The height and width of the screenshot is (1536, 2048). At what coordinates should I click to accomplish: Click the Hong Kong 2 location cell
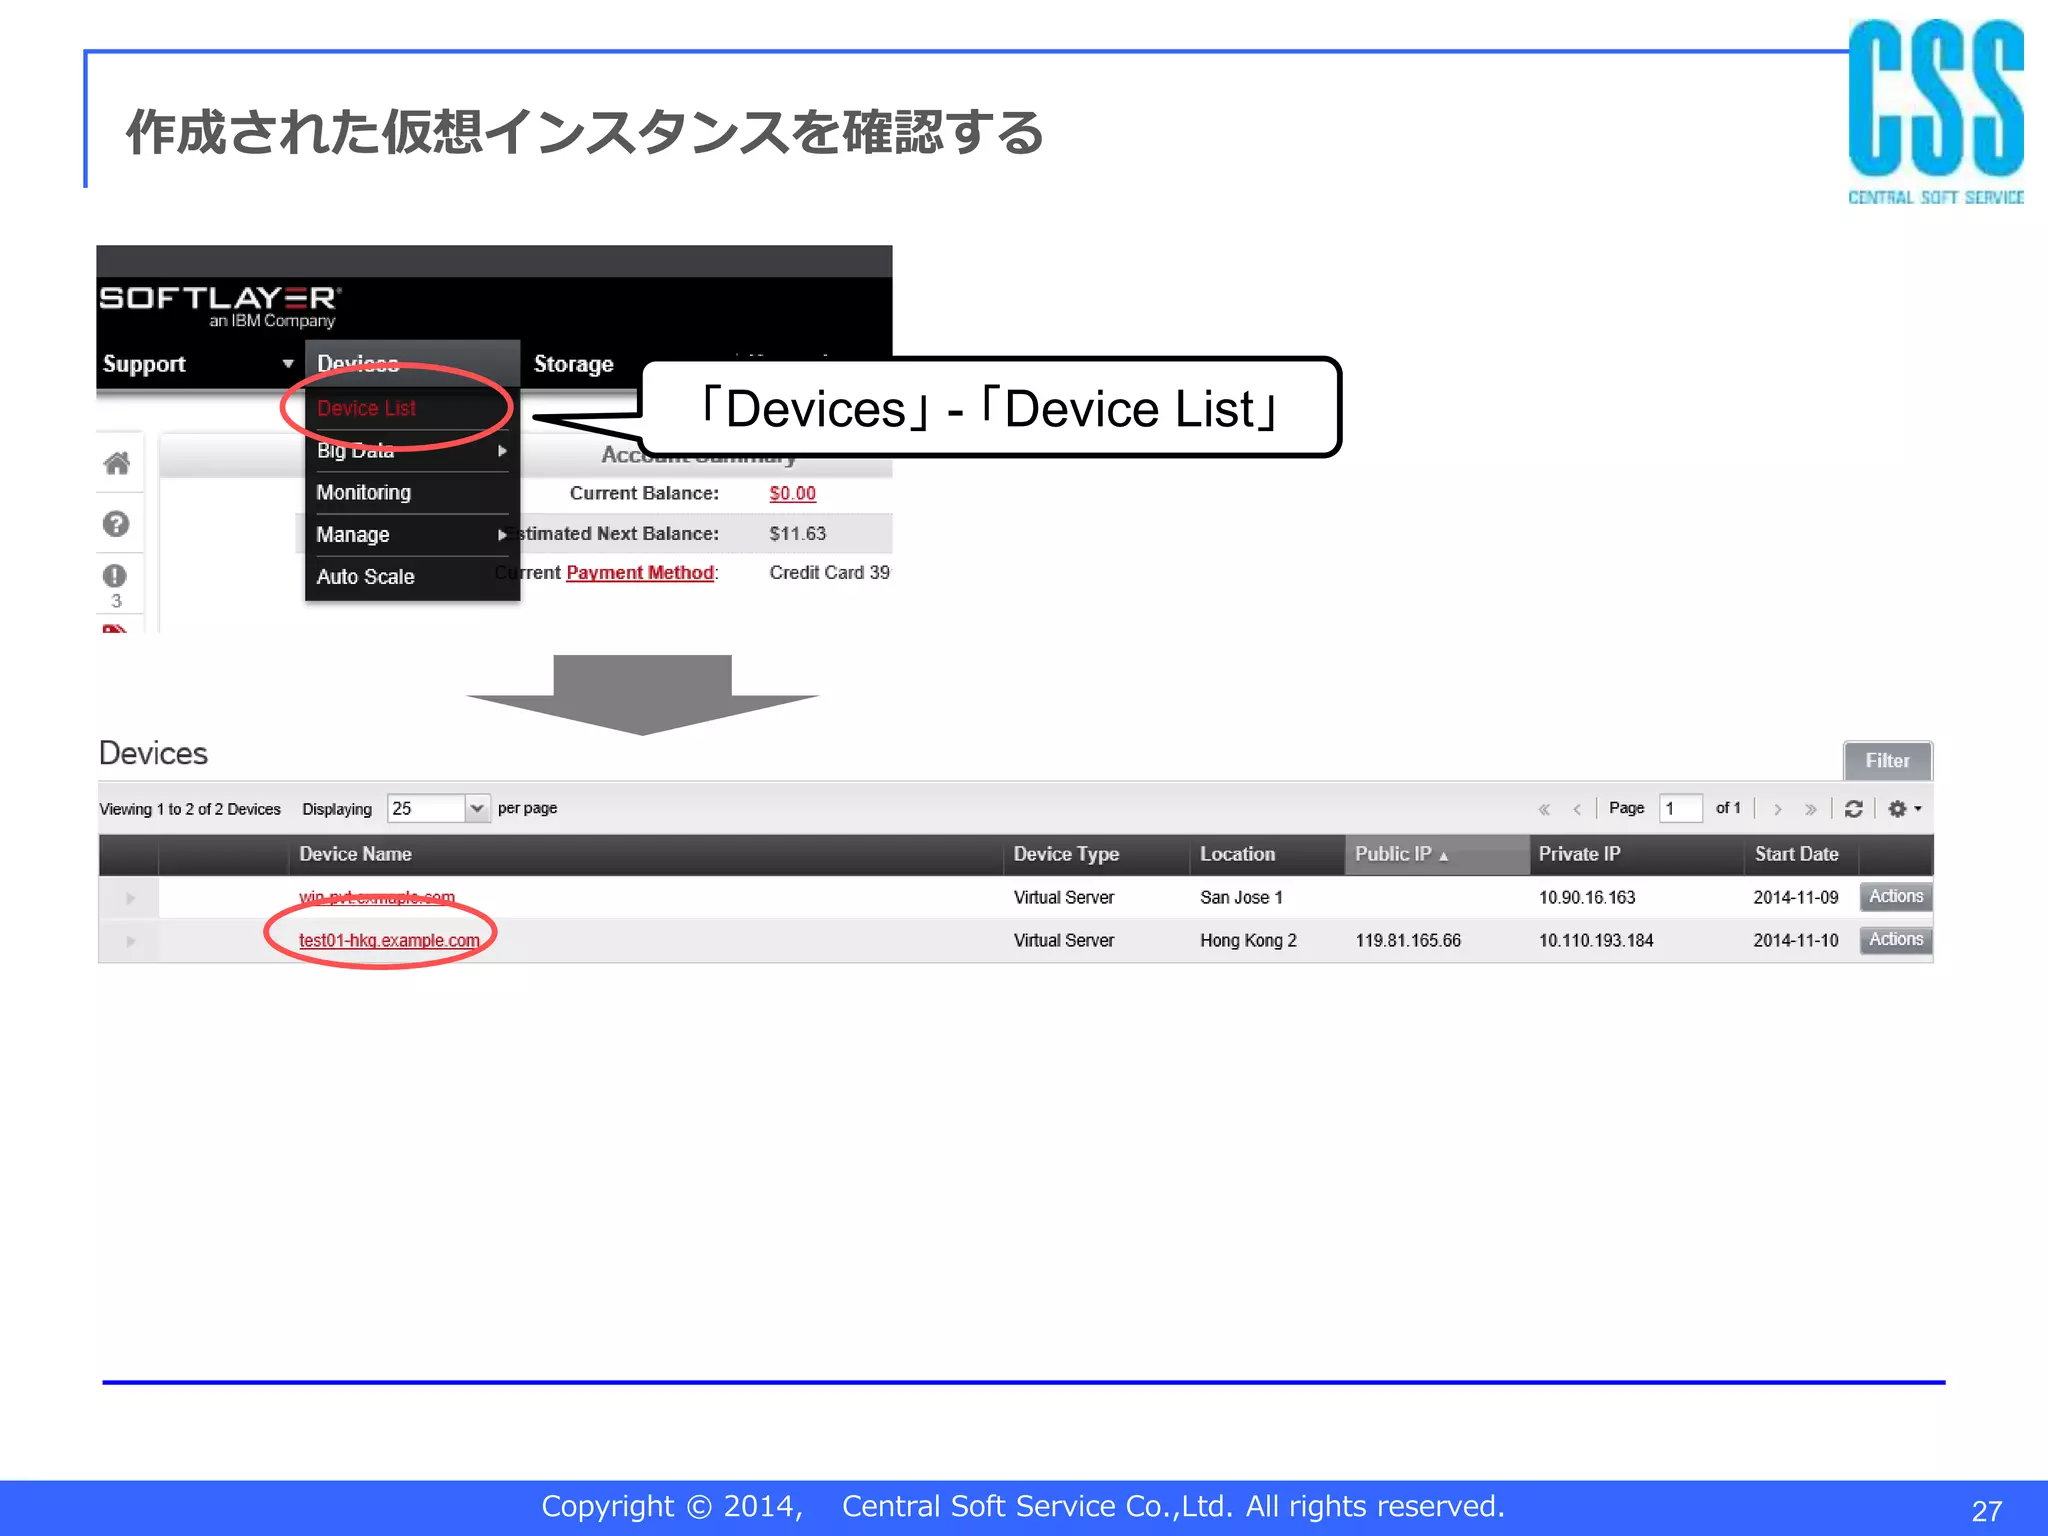click(x=1248, y=941)
